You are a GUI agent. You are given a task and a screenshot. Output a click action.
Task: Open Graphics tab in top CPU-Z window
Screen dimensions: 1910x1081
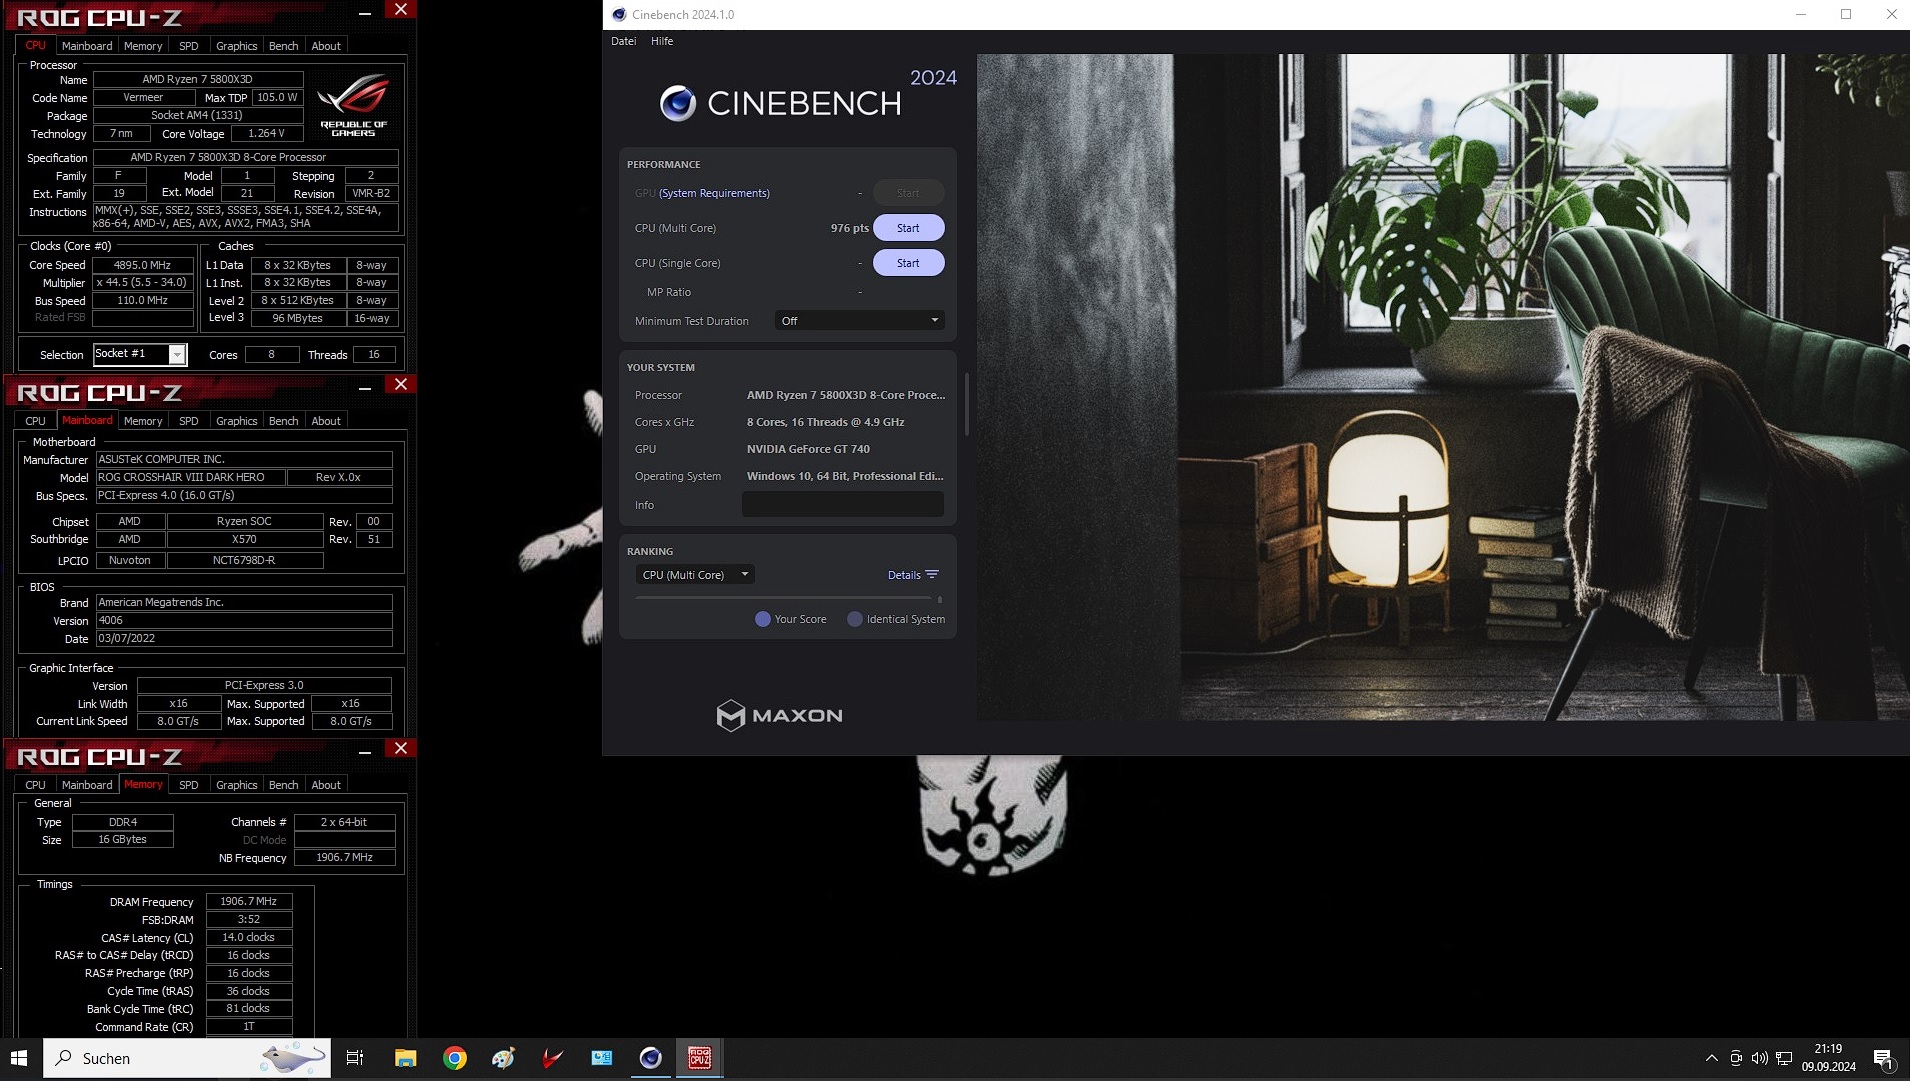[x=237, y=46]
